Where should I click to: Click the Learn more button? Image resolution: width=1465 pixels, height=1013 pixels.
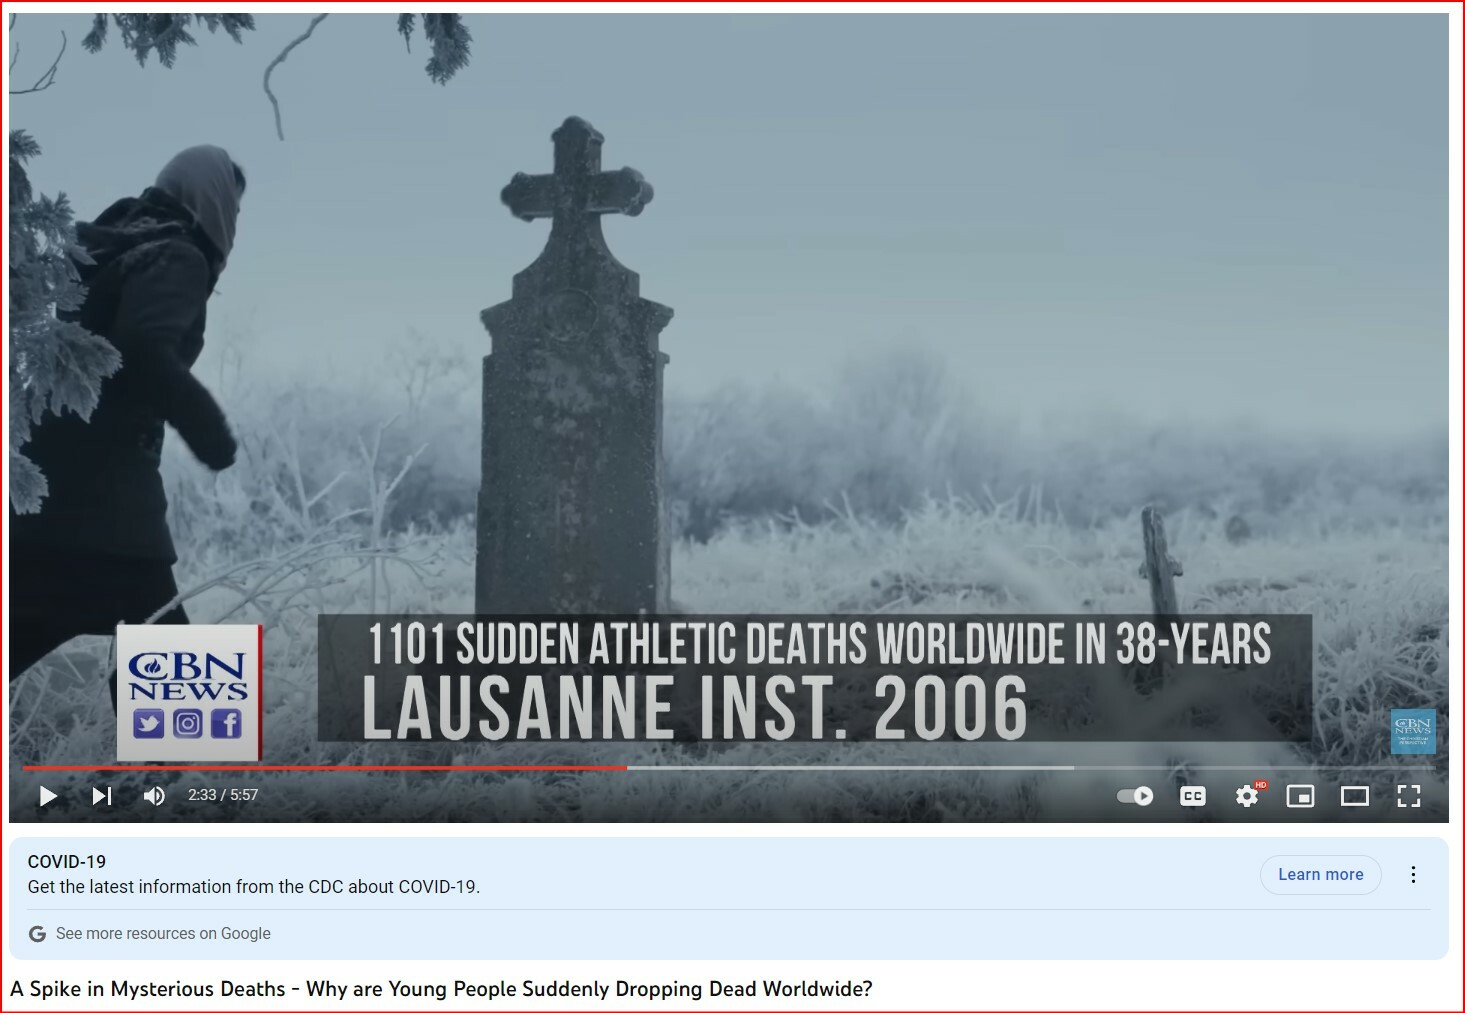coord(1320,874)
